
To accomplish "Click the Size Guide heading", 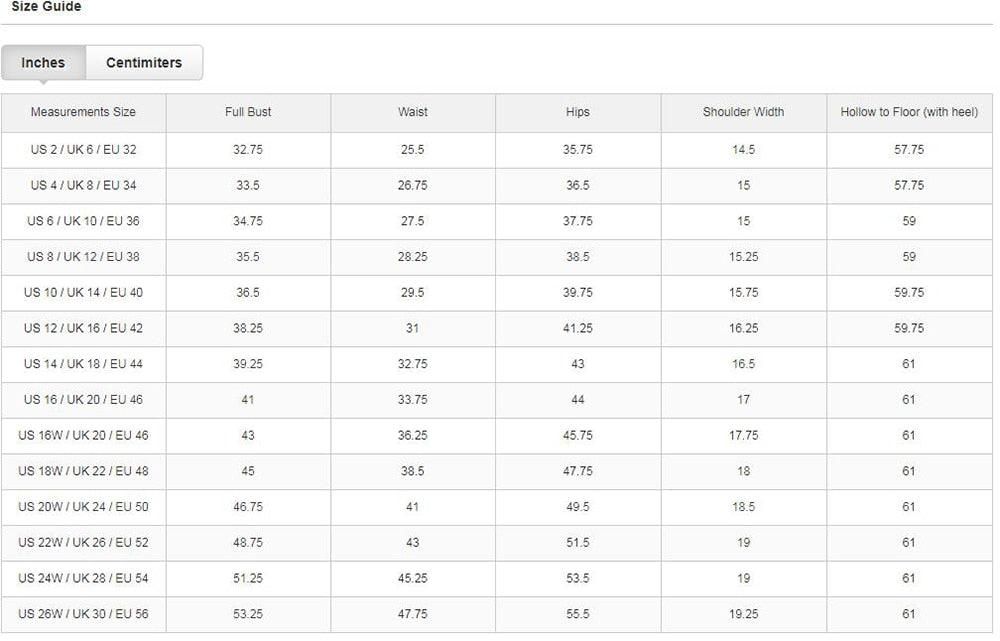I will tap(46, 7).
